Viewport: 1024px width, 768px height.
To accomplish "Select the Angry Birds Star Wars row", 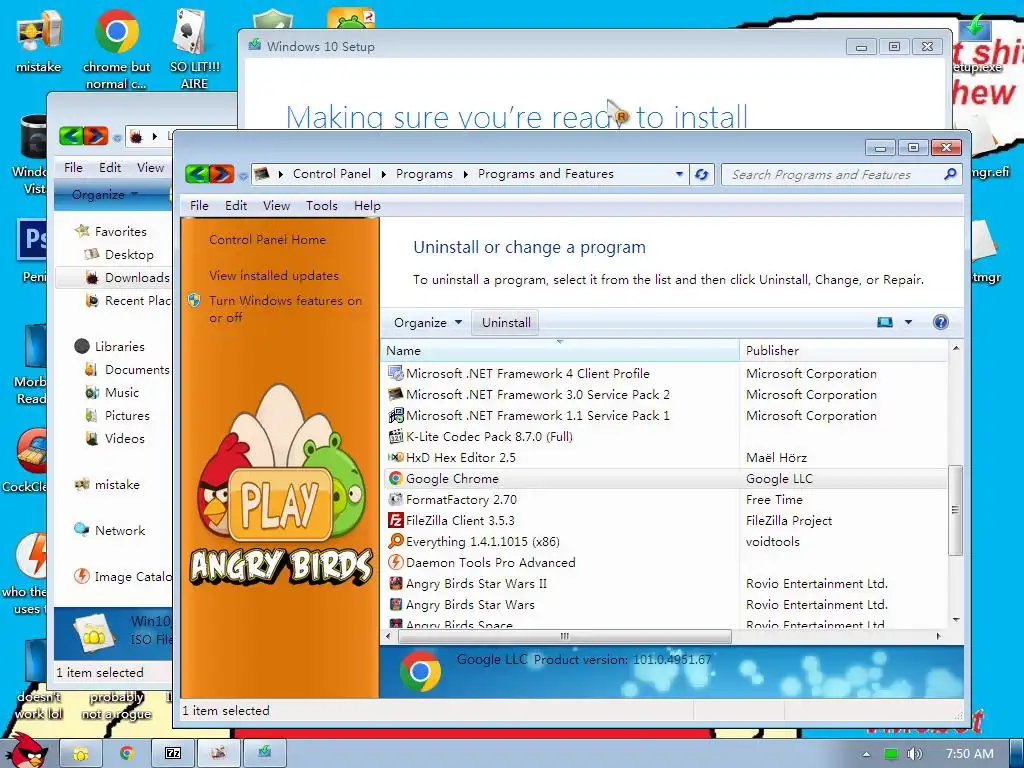I will pos(666,605).
